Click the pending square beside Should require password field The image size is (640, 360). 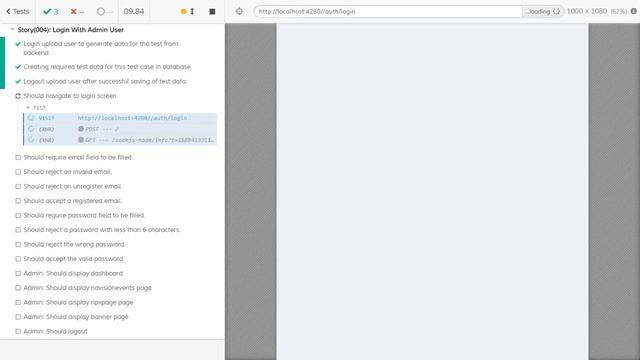click(18, 215)
